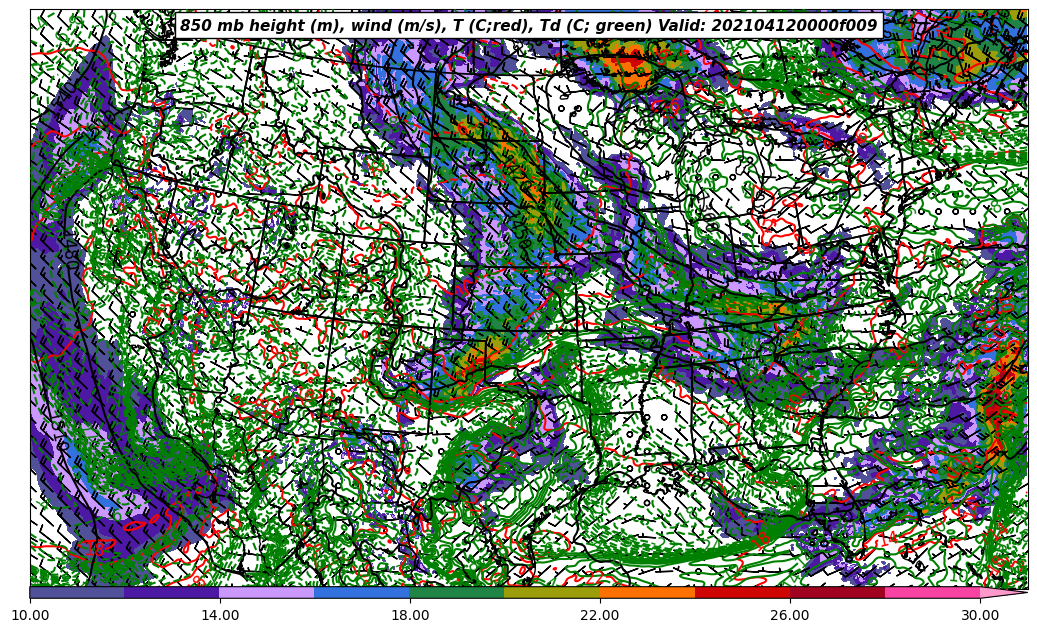Select the green 18–20 colorbar segment
This screenshot has width=1037, height=632.
tap(457, 592)
